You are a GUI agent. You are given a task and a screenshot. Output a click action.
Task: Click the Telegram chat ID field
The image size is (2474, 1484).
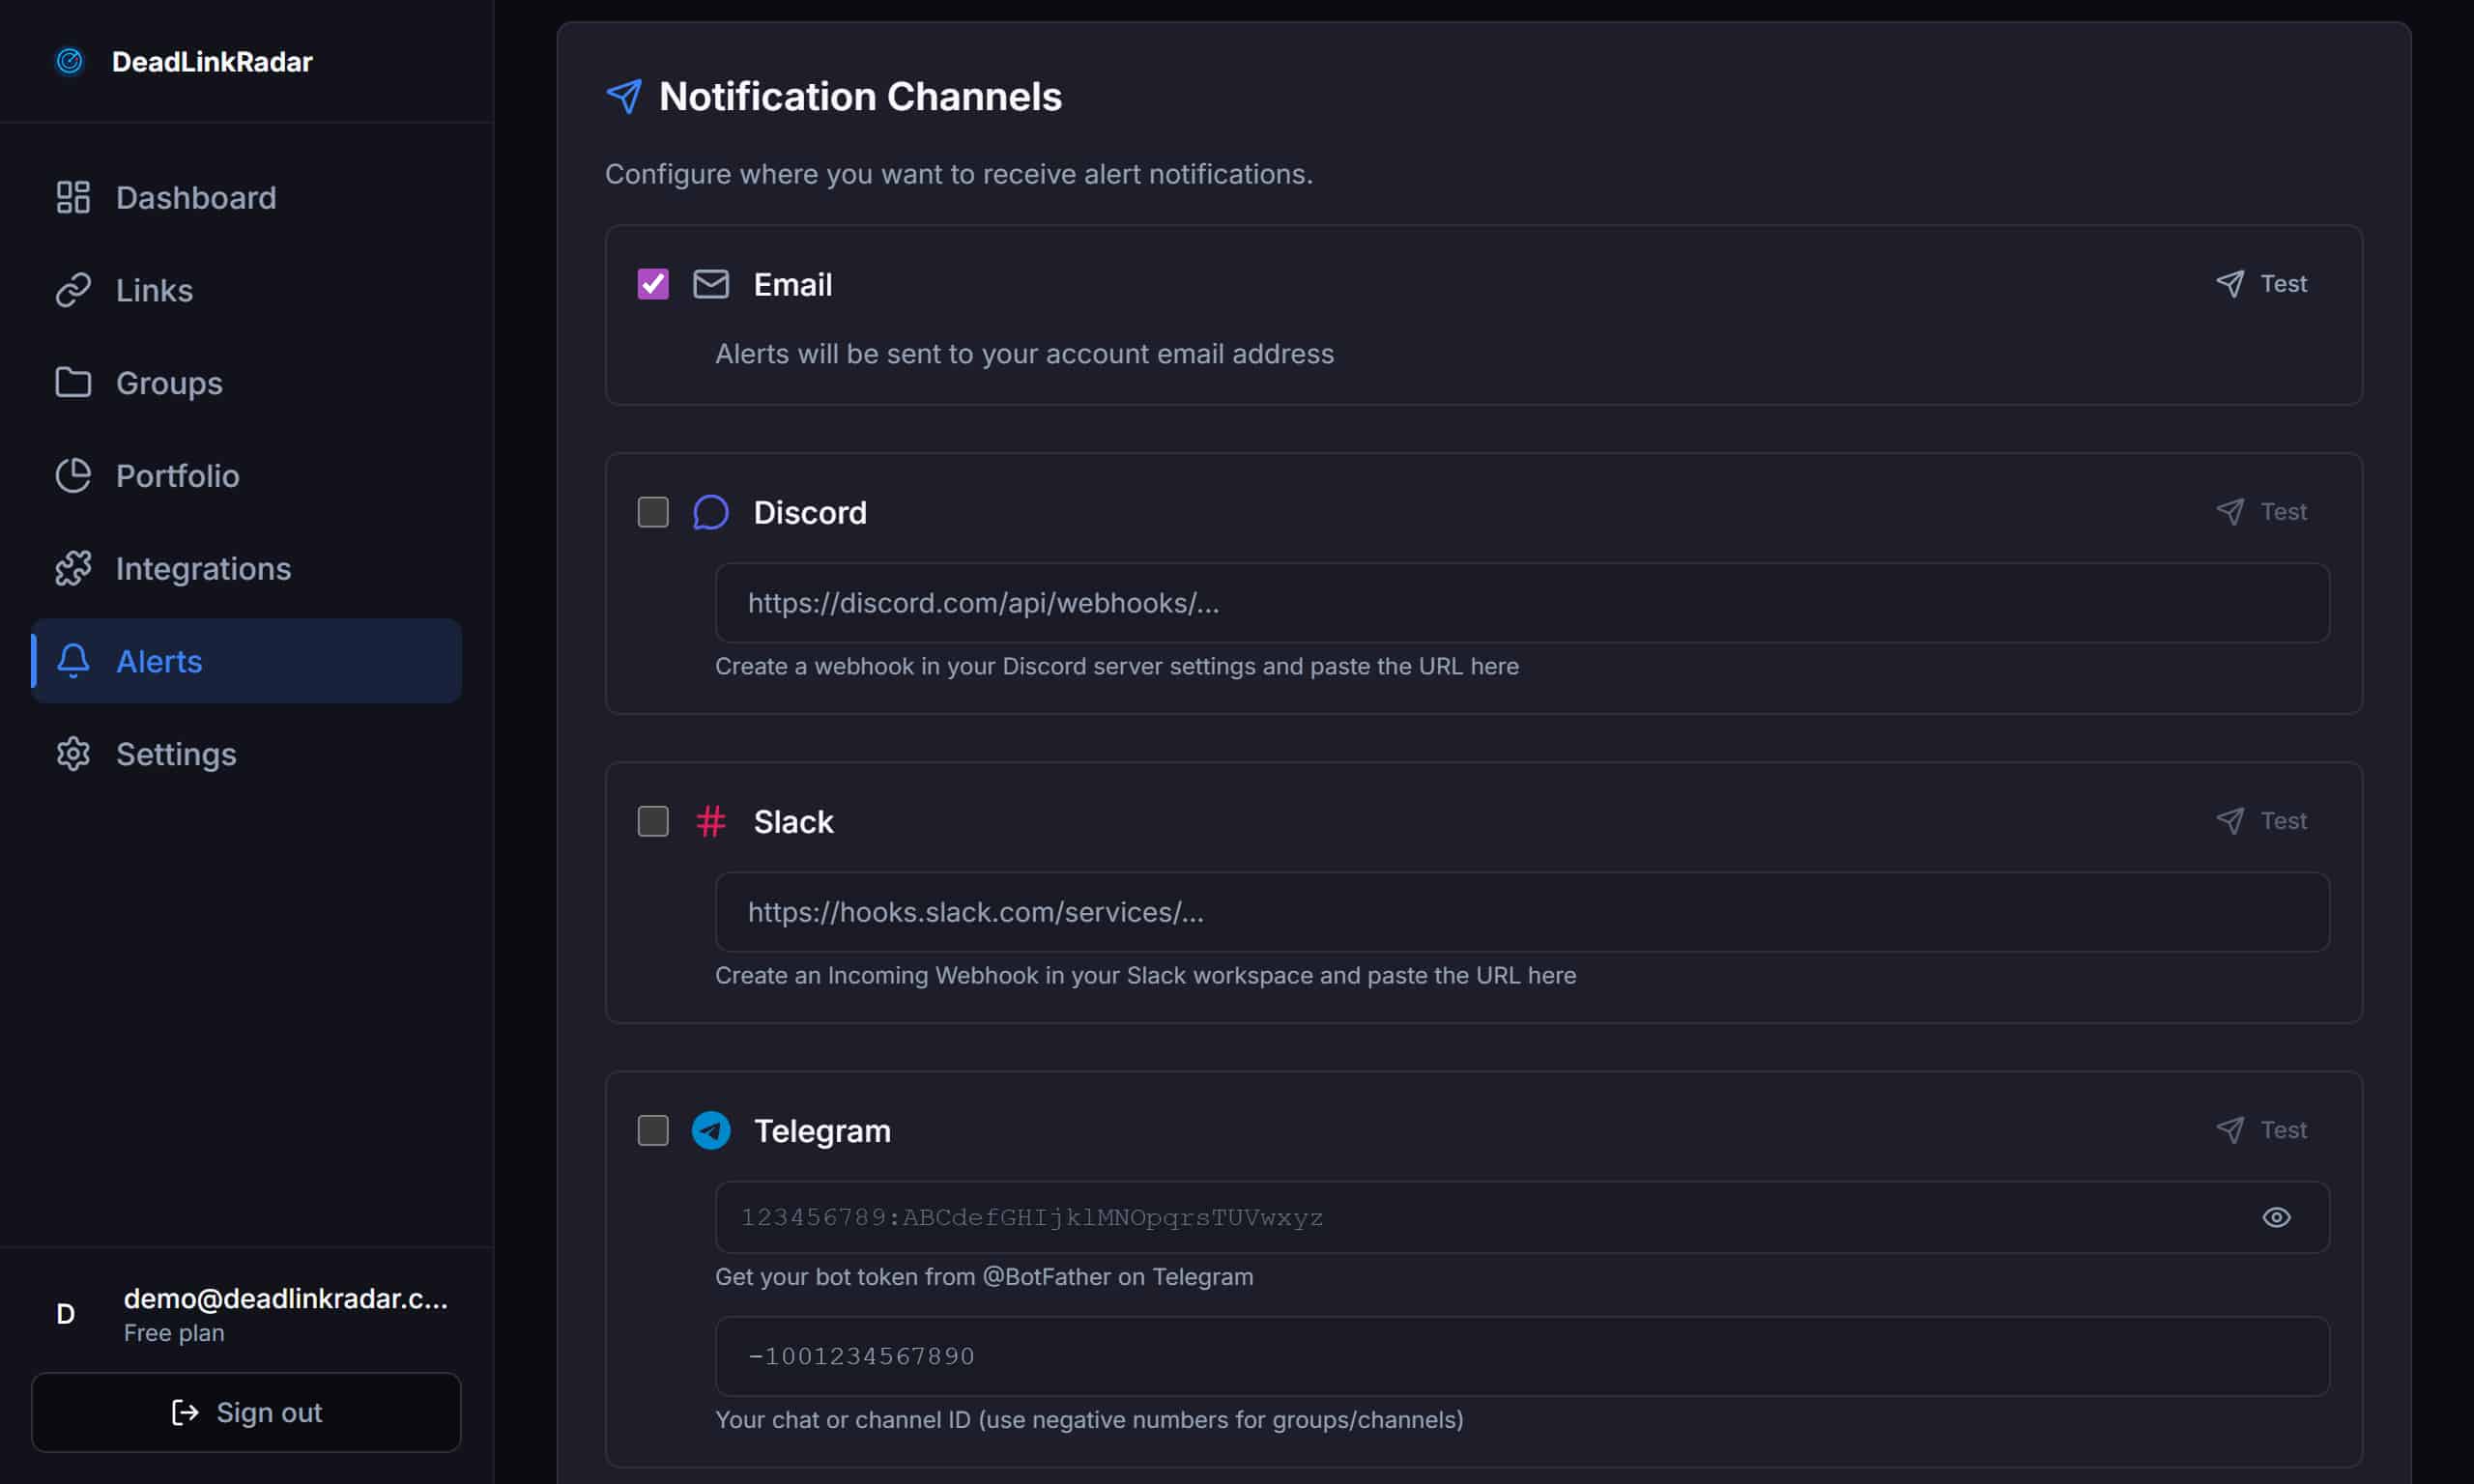[x=1521, y=1356]
